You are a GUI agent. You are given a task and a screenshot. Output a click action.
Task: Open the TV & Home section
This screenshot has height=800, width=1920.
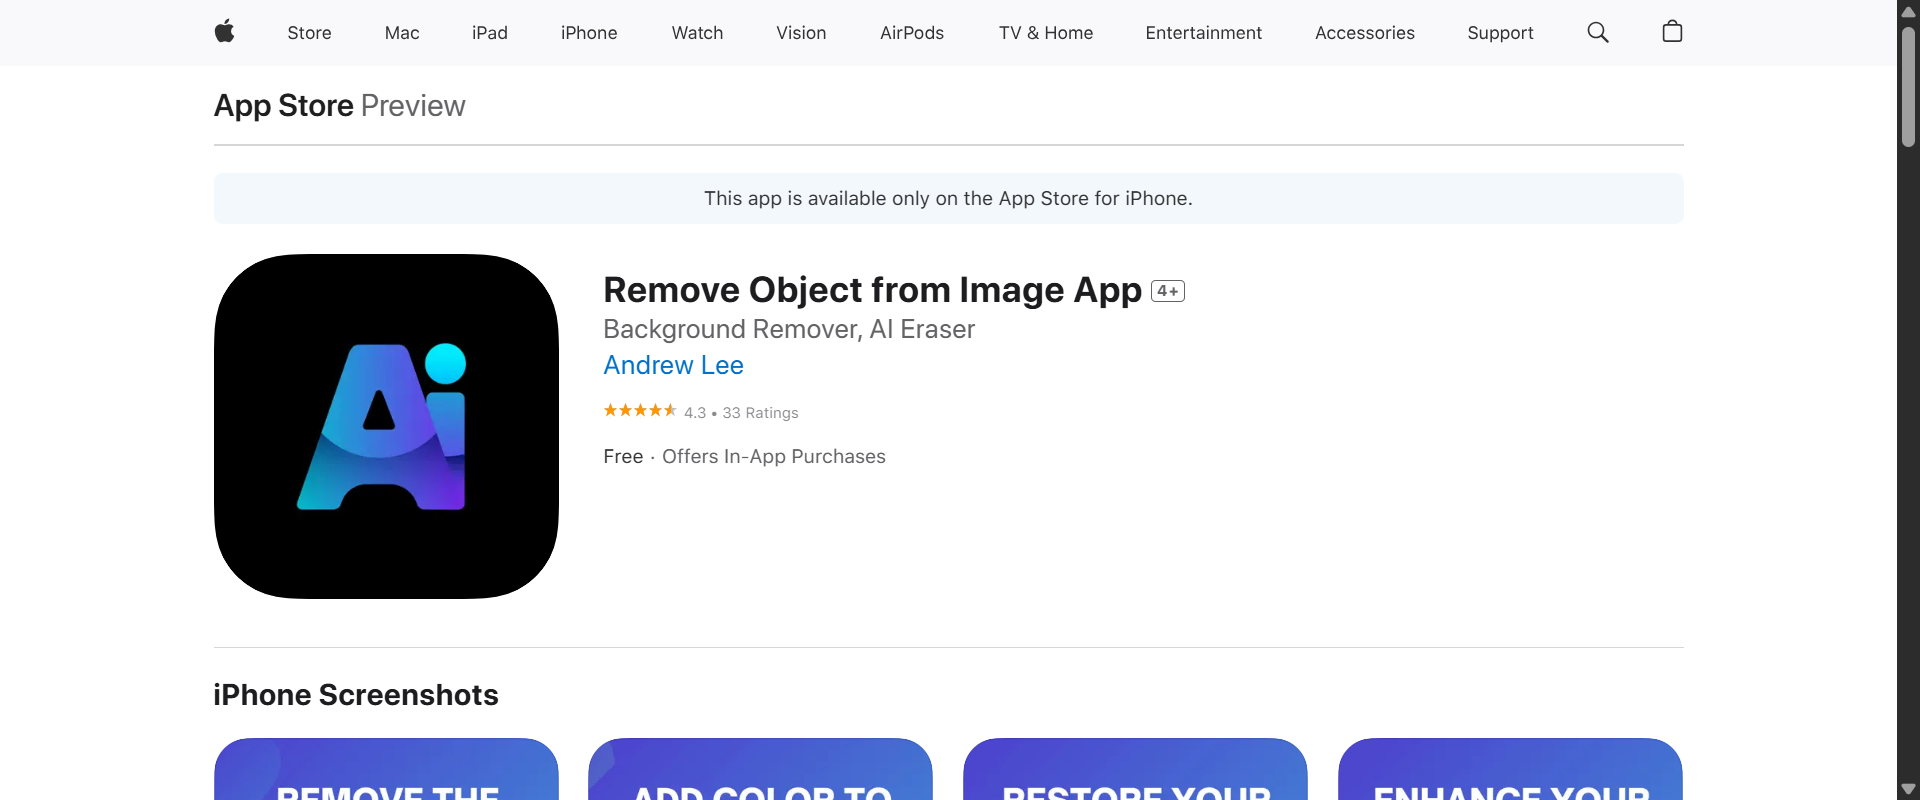[1045, 32]
